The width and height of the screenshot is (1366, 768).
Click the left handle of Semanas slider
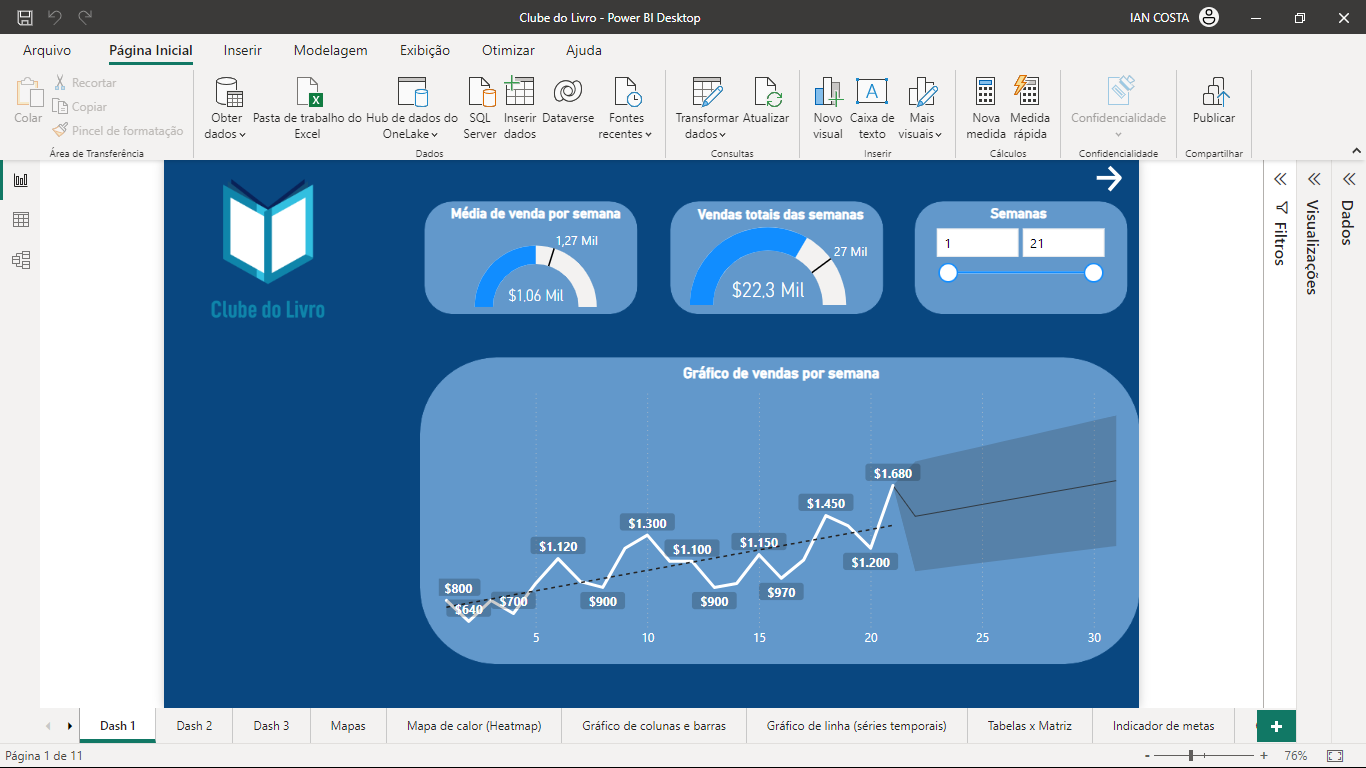click(948, 273)
